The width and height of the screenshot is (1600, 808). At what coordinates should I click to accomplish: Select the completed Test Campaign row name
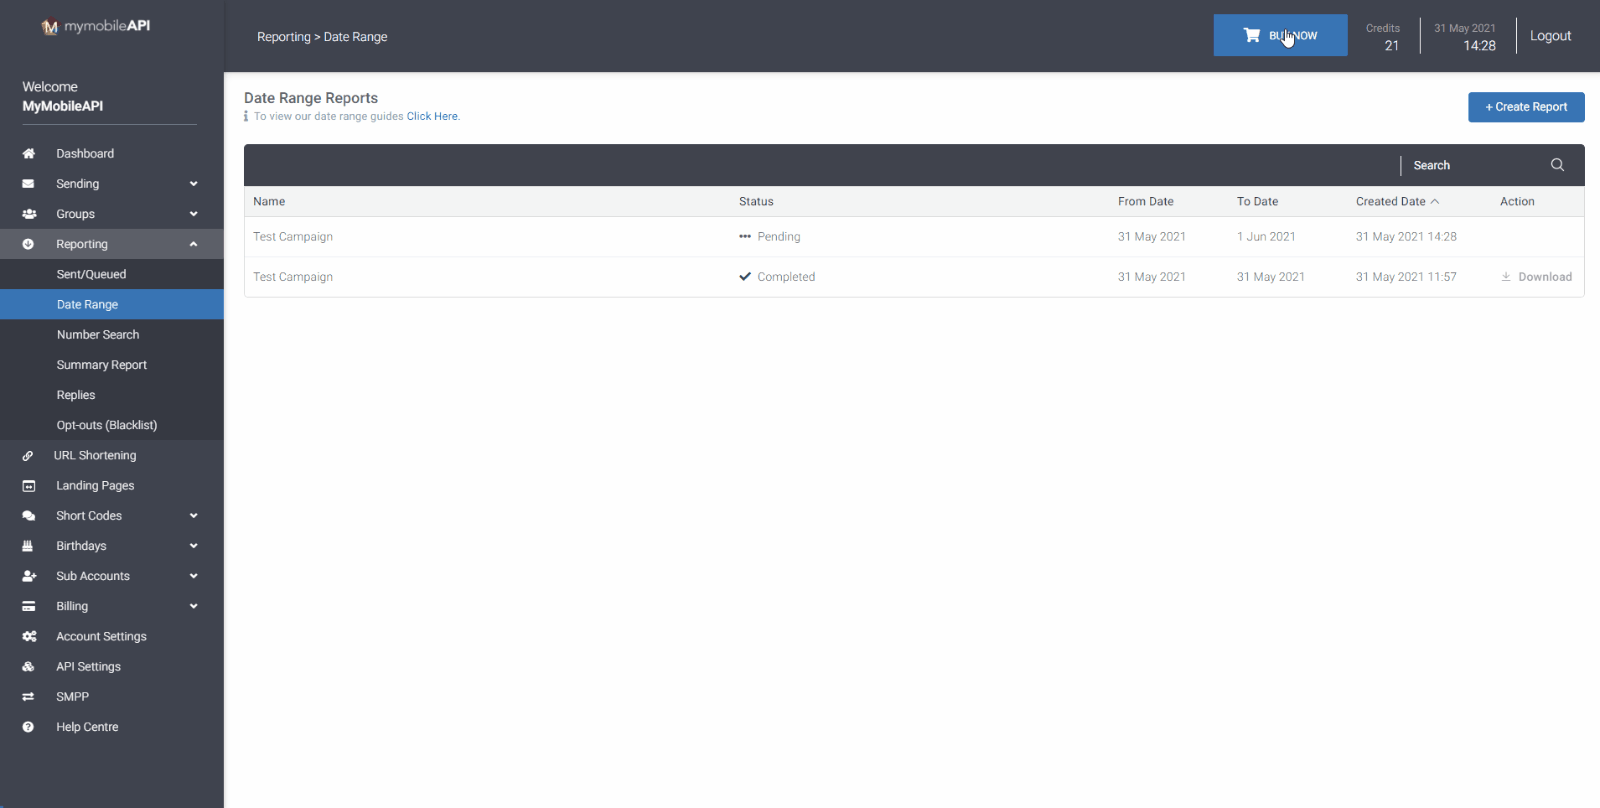tap(293, 277)
